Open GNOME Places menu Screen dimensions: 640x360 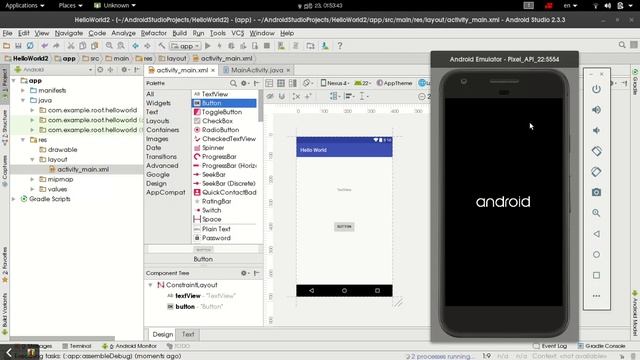click(x=70, y=6)
